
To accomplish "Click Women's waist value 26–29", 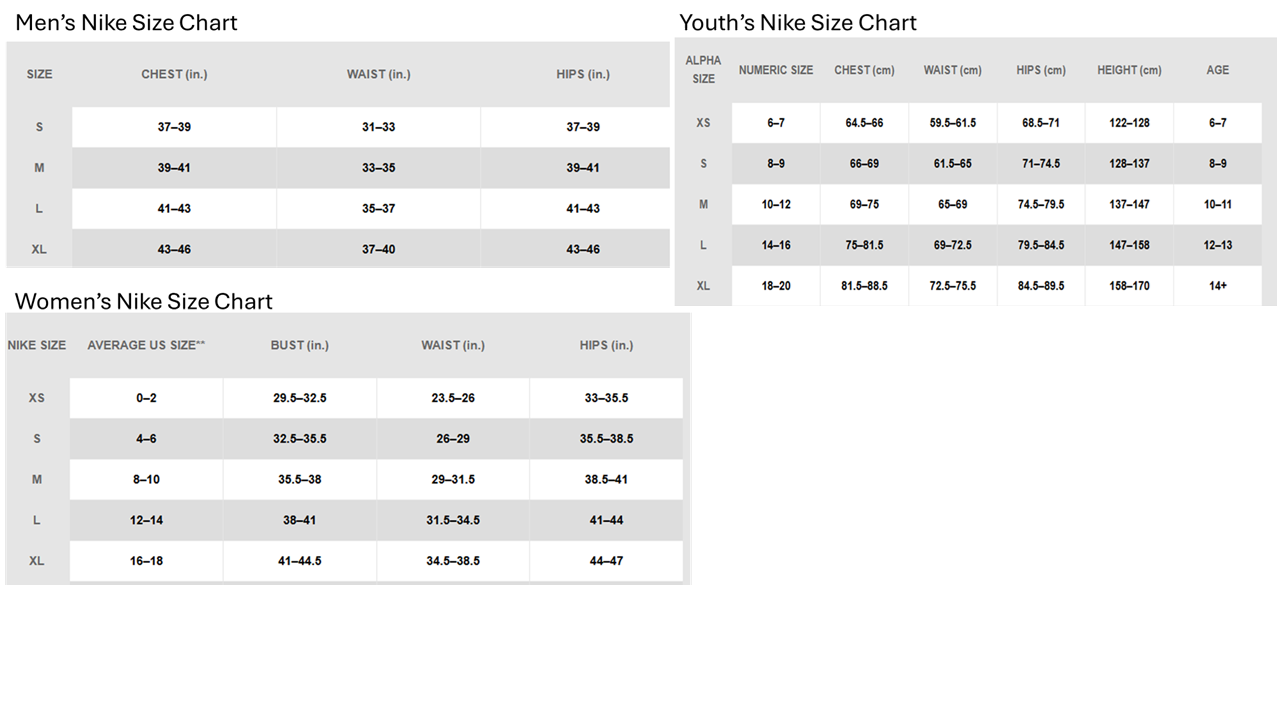I will click(x=453, y=439).
